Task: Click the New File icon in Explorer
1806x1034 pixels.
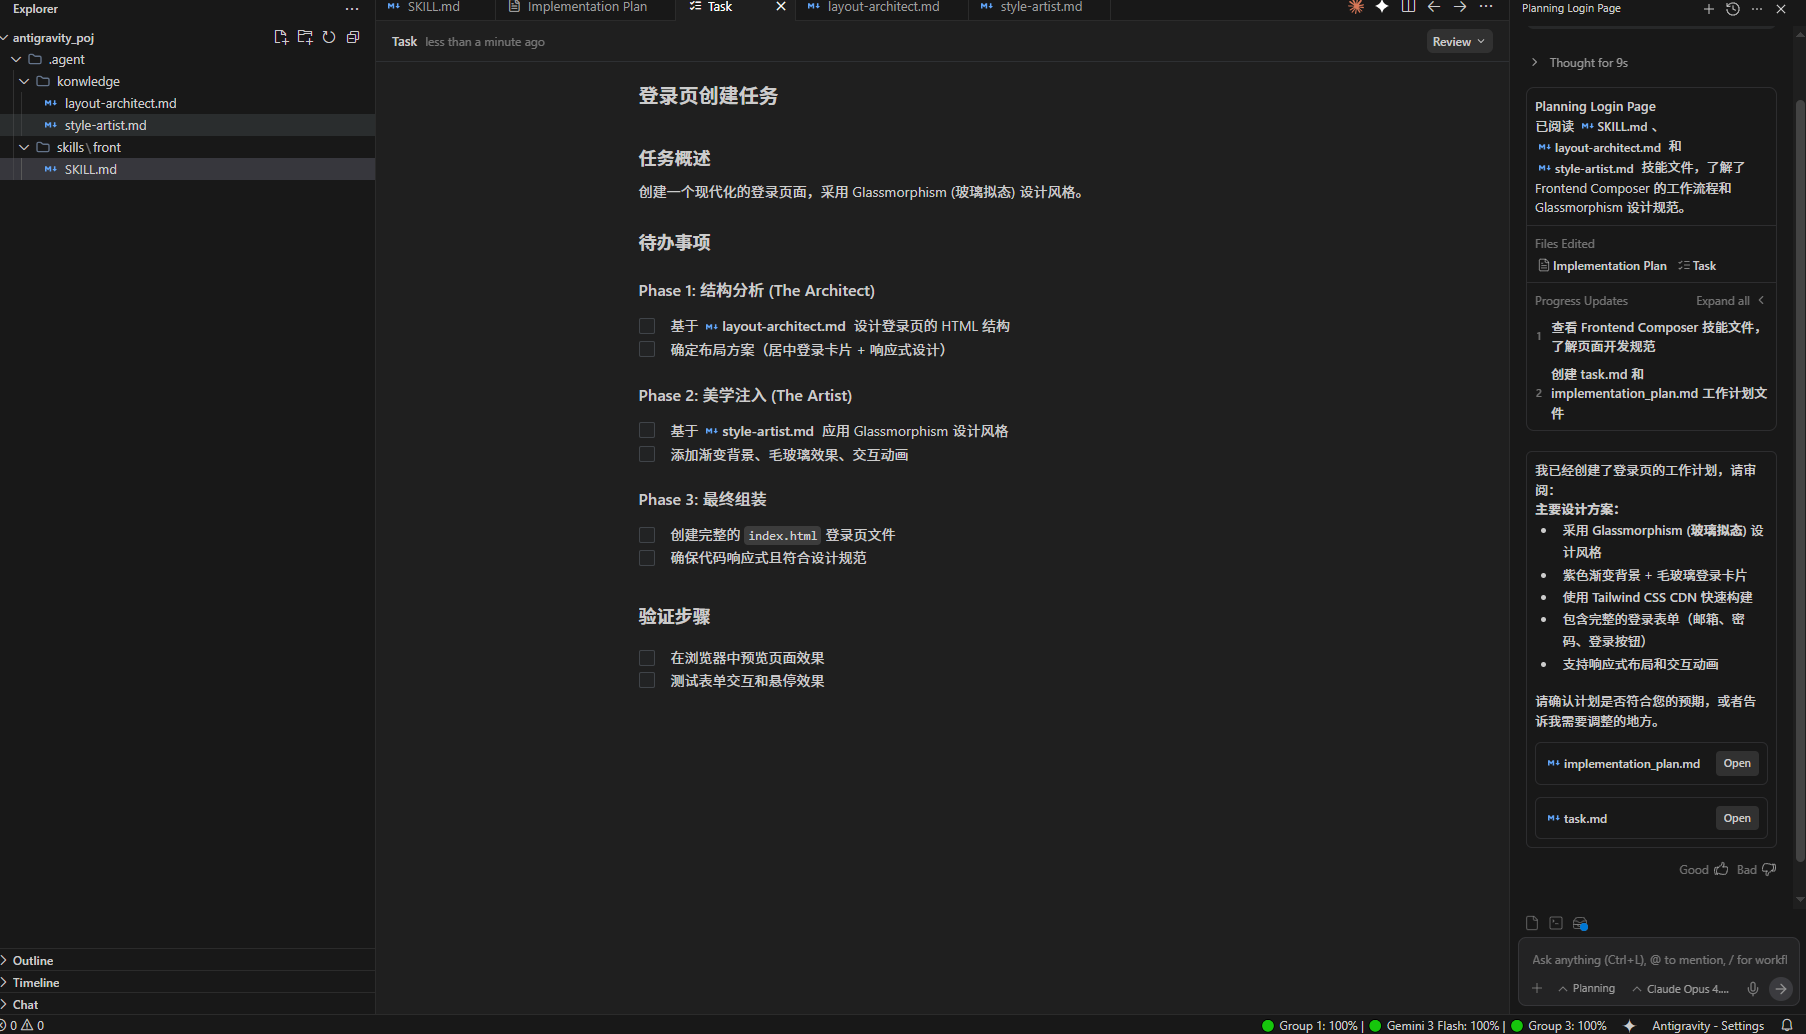Action: [281, 37]
